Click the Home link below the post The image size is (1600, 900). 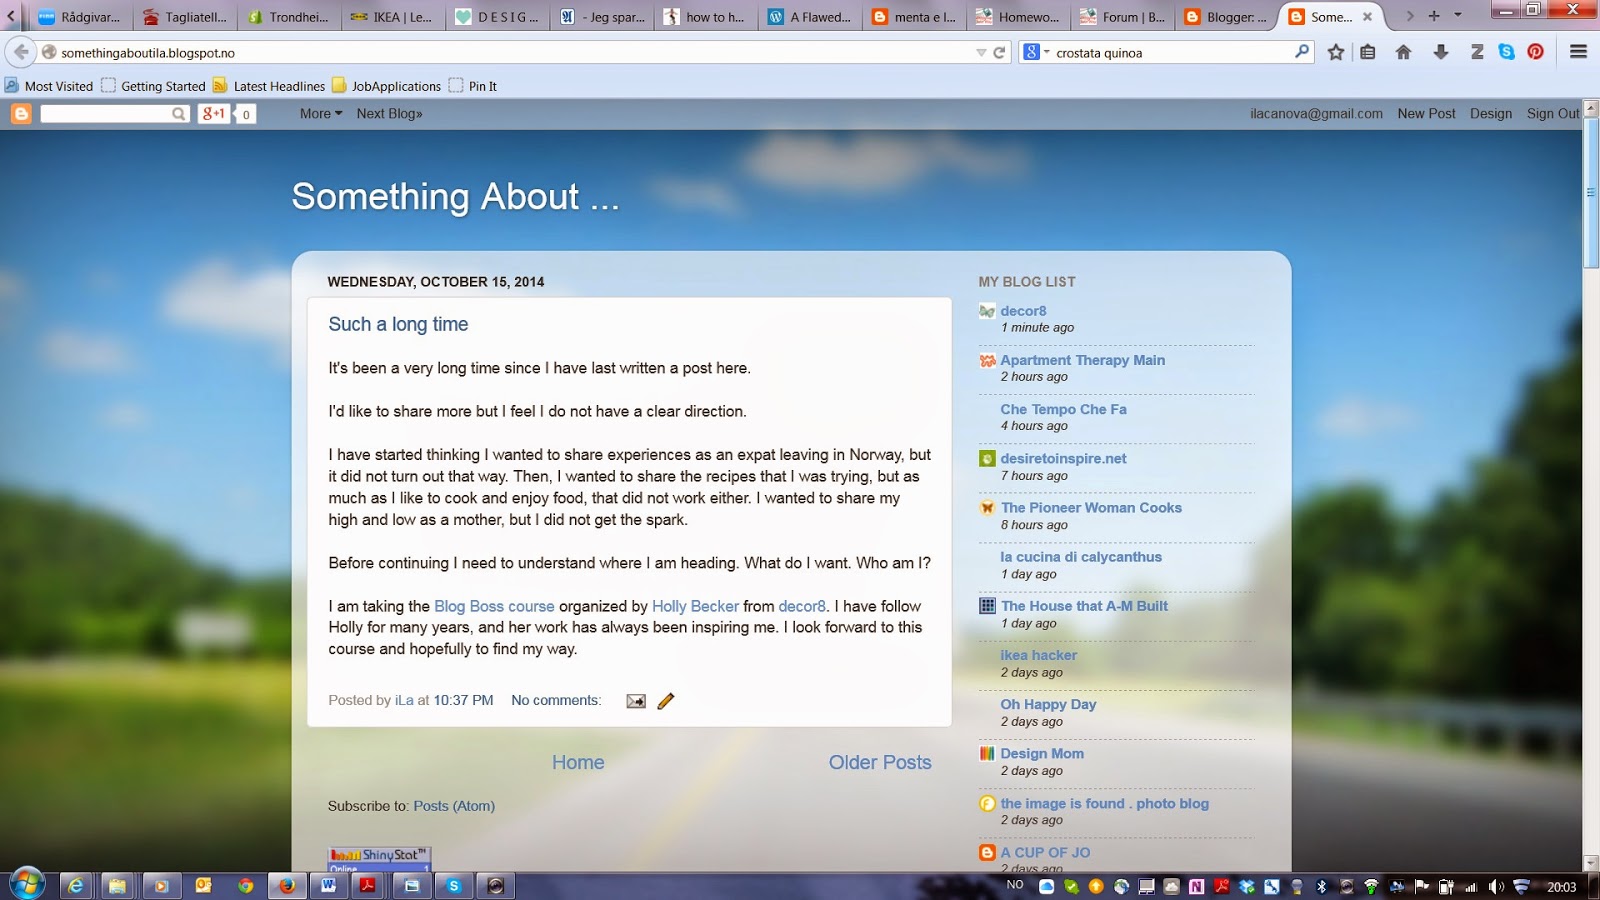pos(578,762)
